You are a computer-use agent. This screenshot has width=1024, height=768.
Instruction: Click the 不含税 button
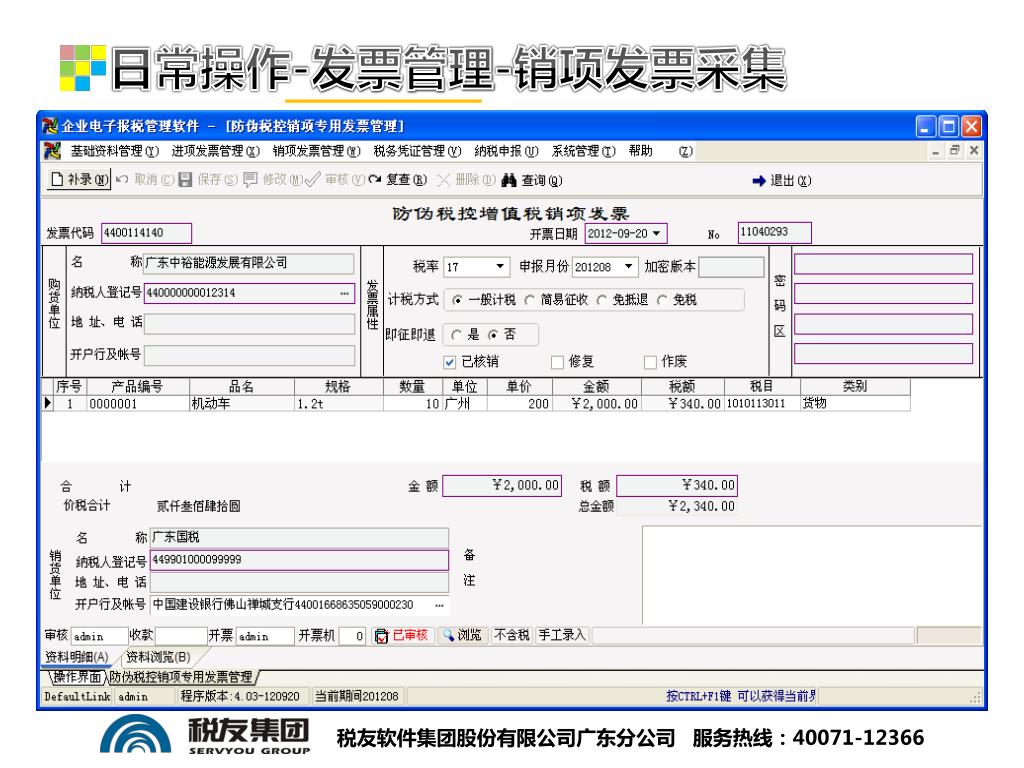[512, 635]
